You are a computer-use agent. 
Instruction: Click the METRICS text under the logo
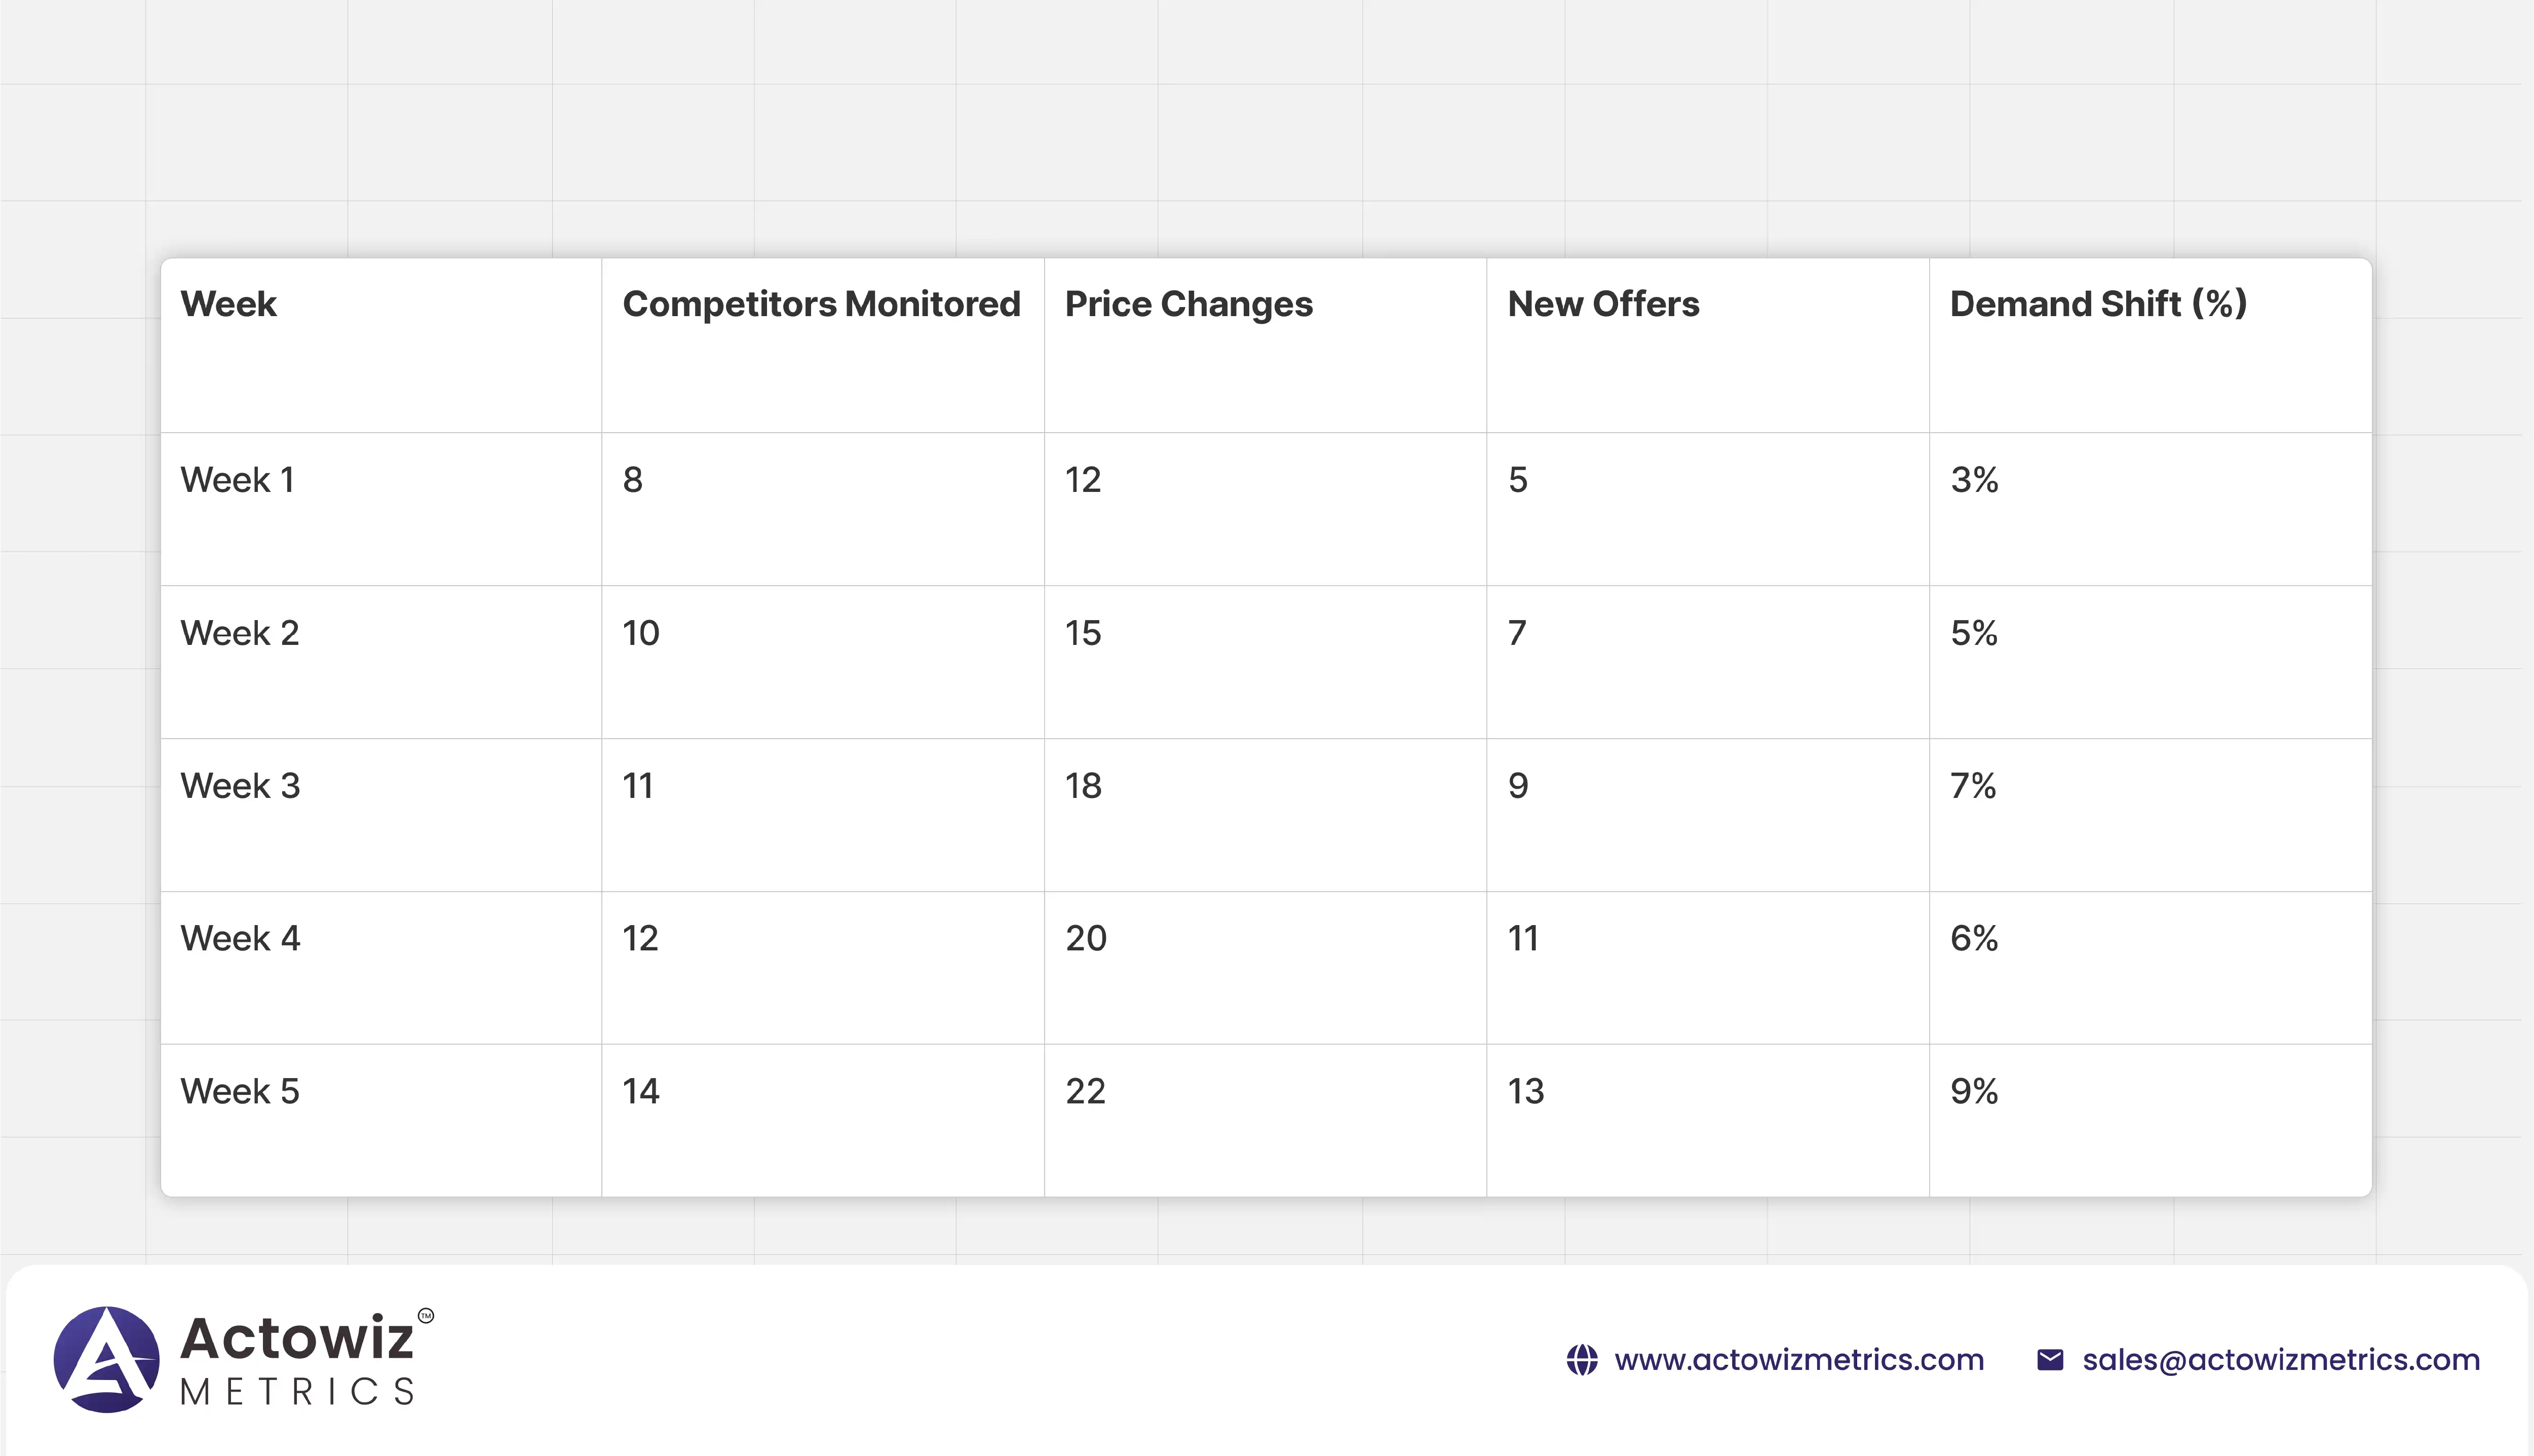coord(297,1392)
